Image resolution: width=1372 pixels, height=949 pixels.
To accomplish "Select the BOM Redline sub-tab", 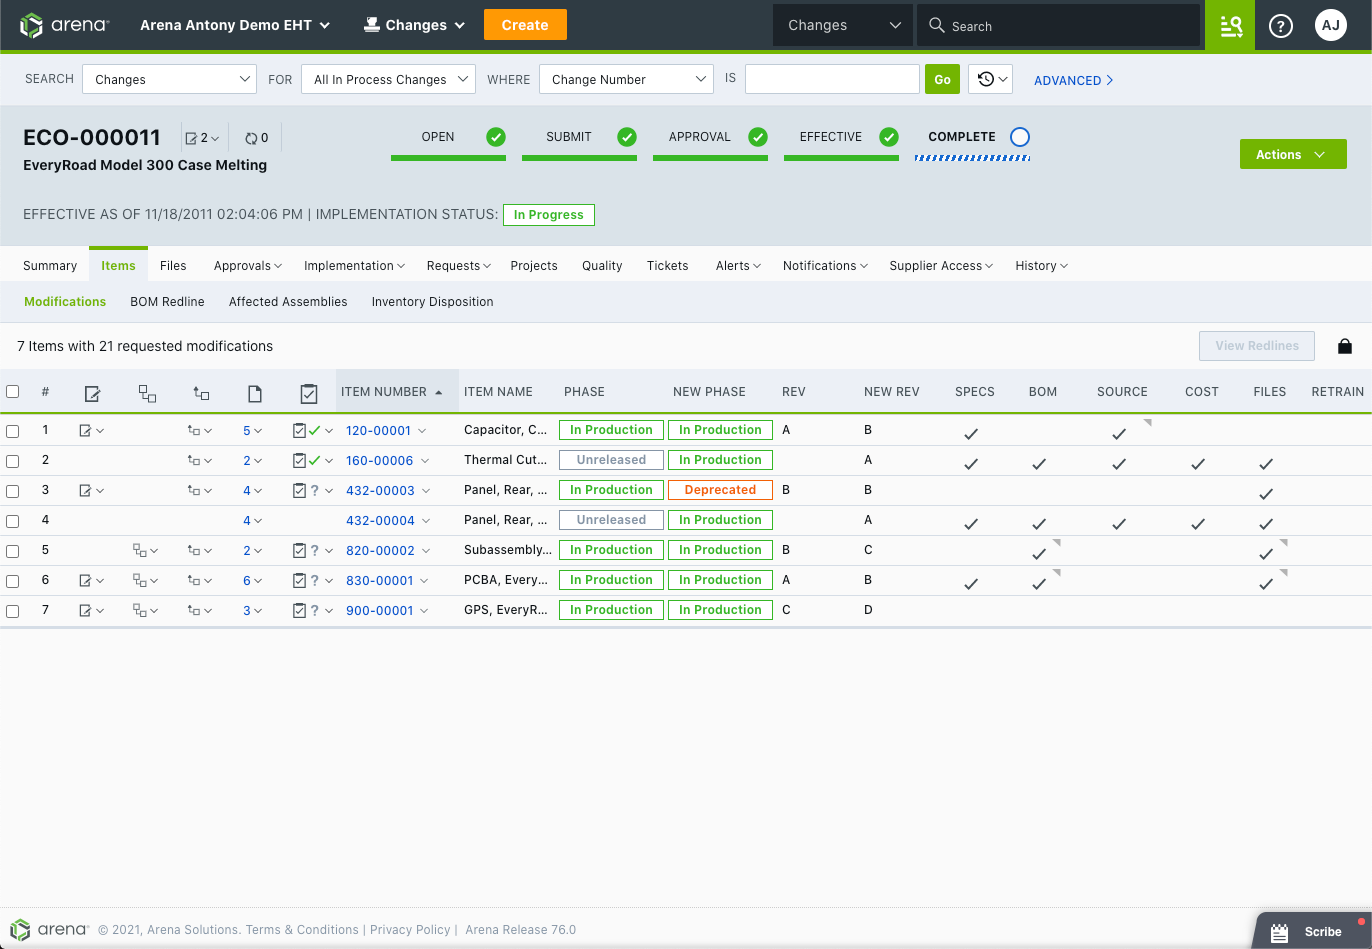I will [167, 301].
